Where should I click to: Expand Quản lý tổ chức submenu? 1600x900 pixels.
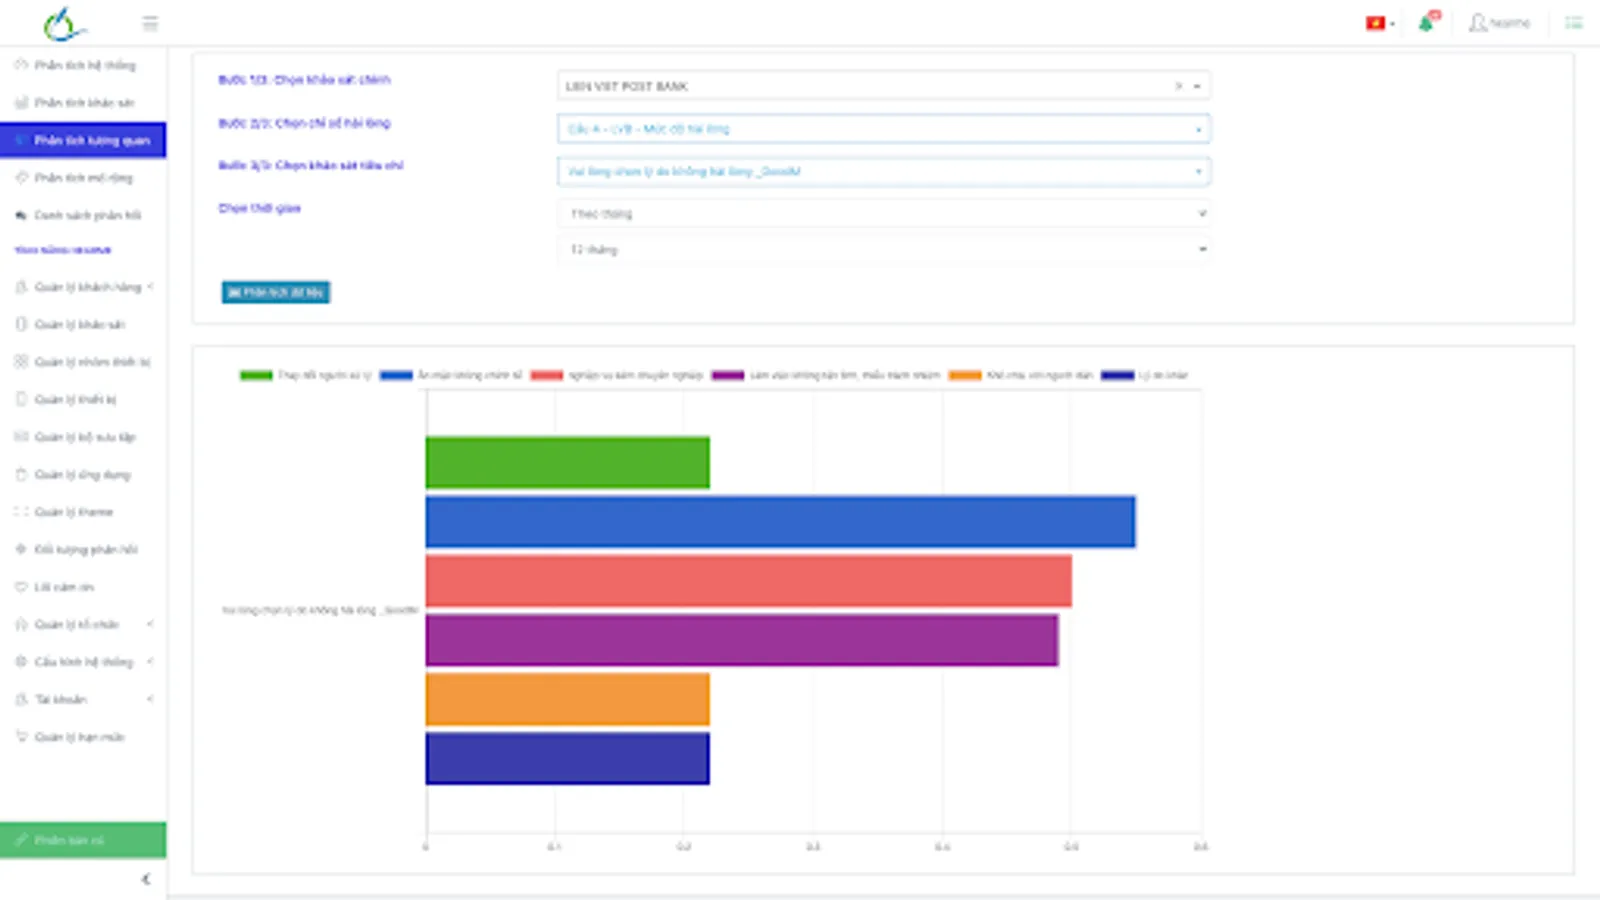(150, 624)
